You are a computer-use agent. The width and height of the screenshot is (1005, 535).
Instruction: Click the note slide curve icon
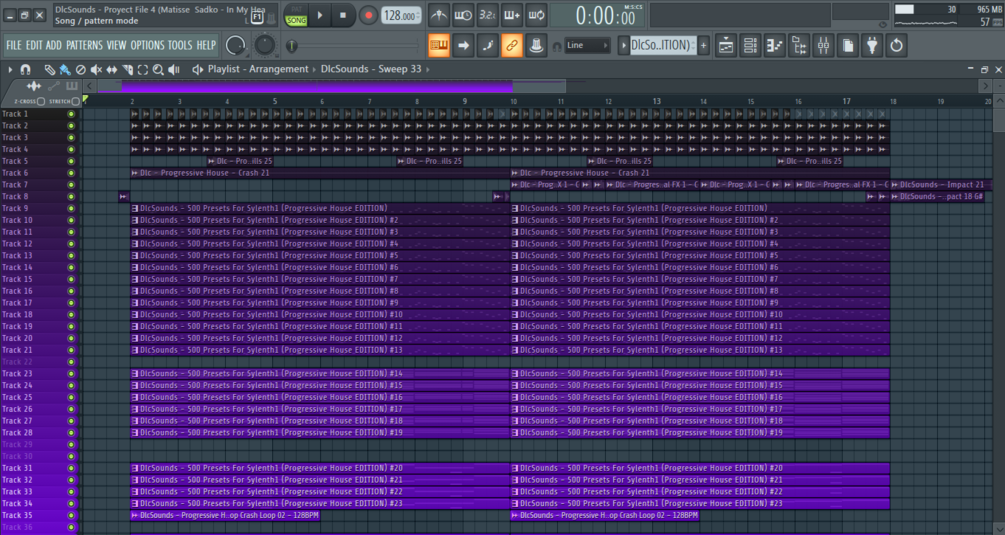[x=488, y=45]
